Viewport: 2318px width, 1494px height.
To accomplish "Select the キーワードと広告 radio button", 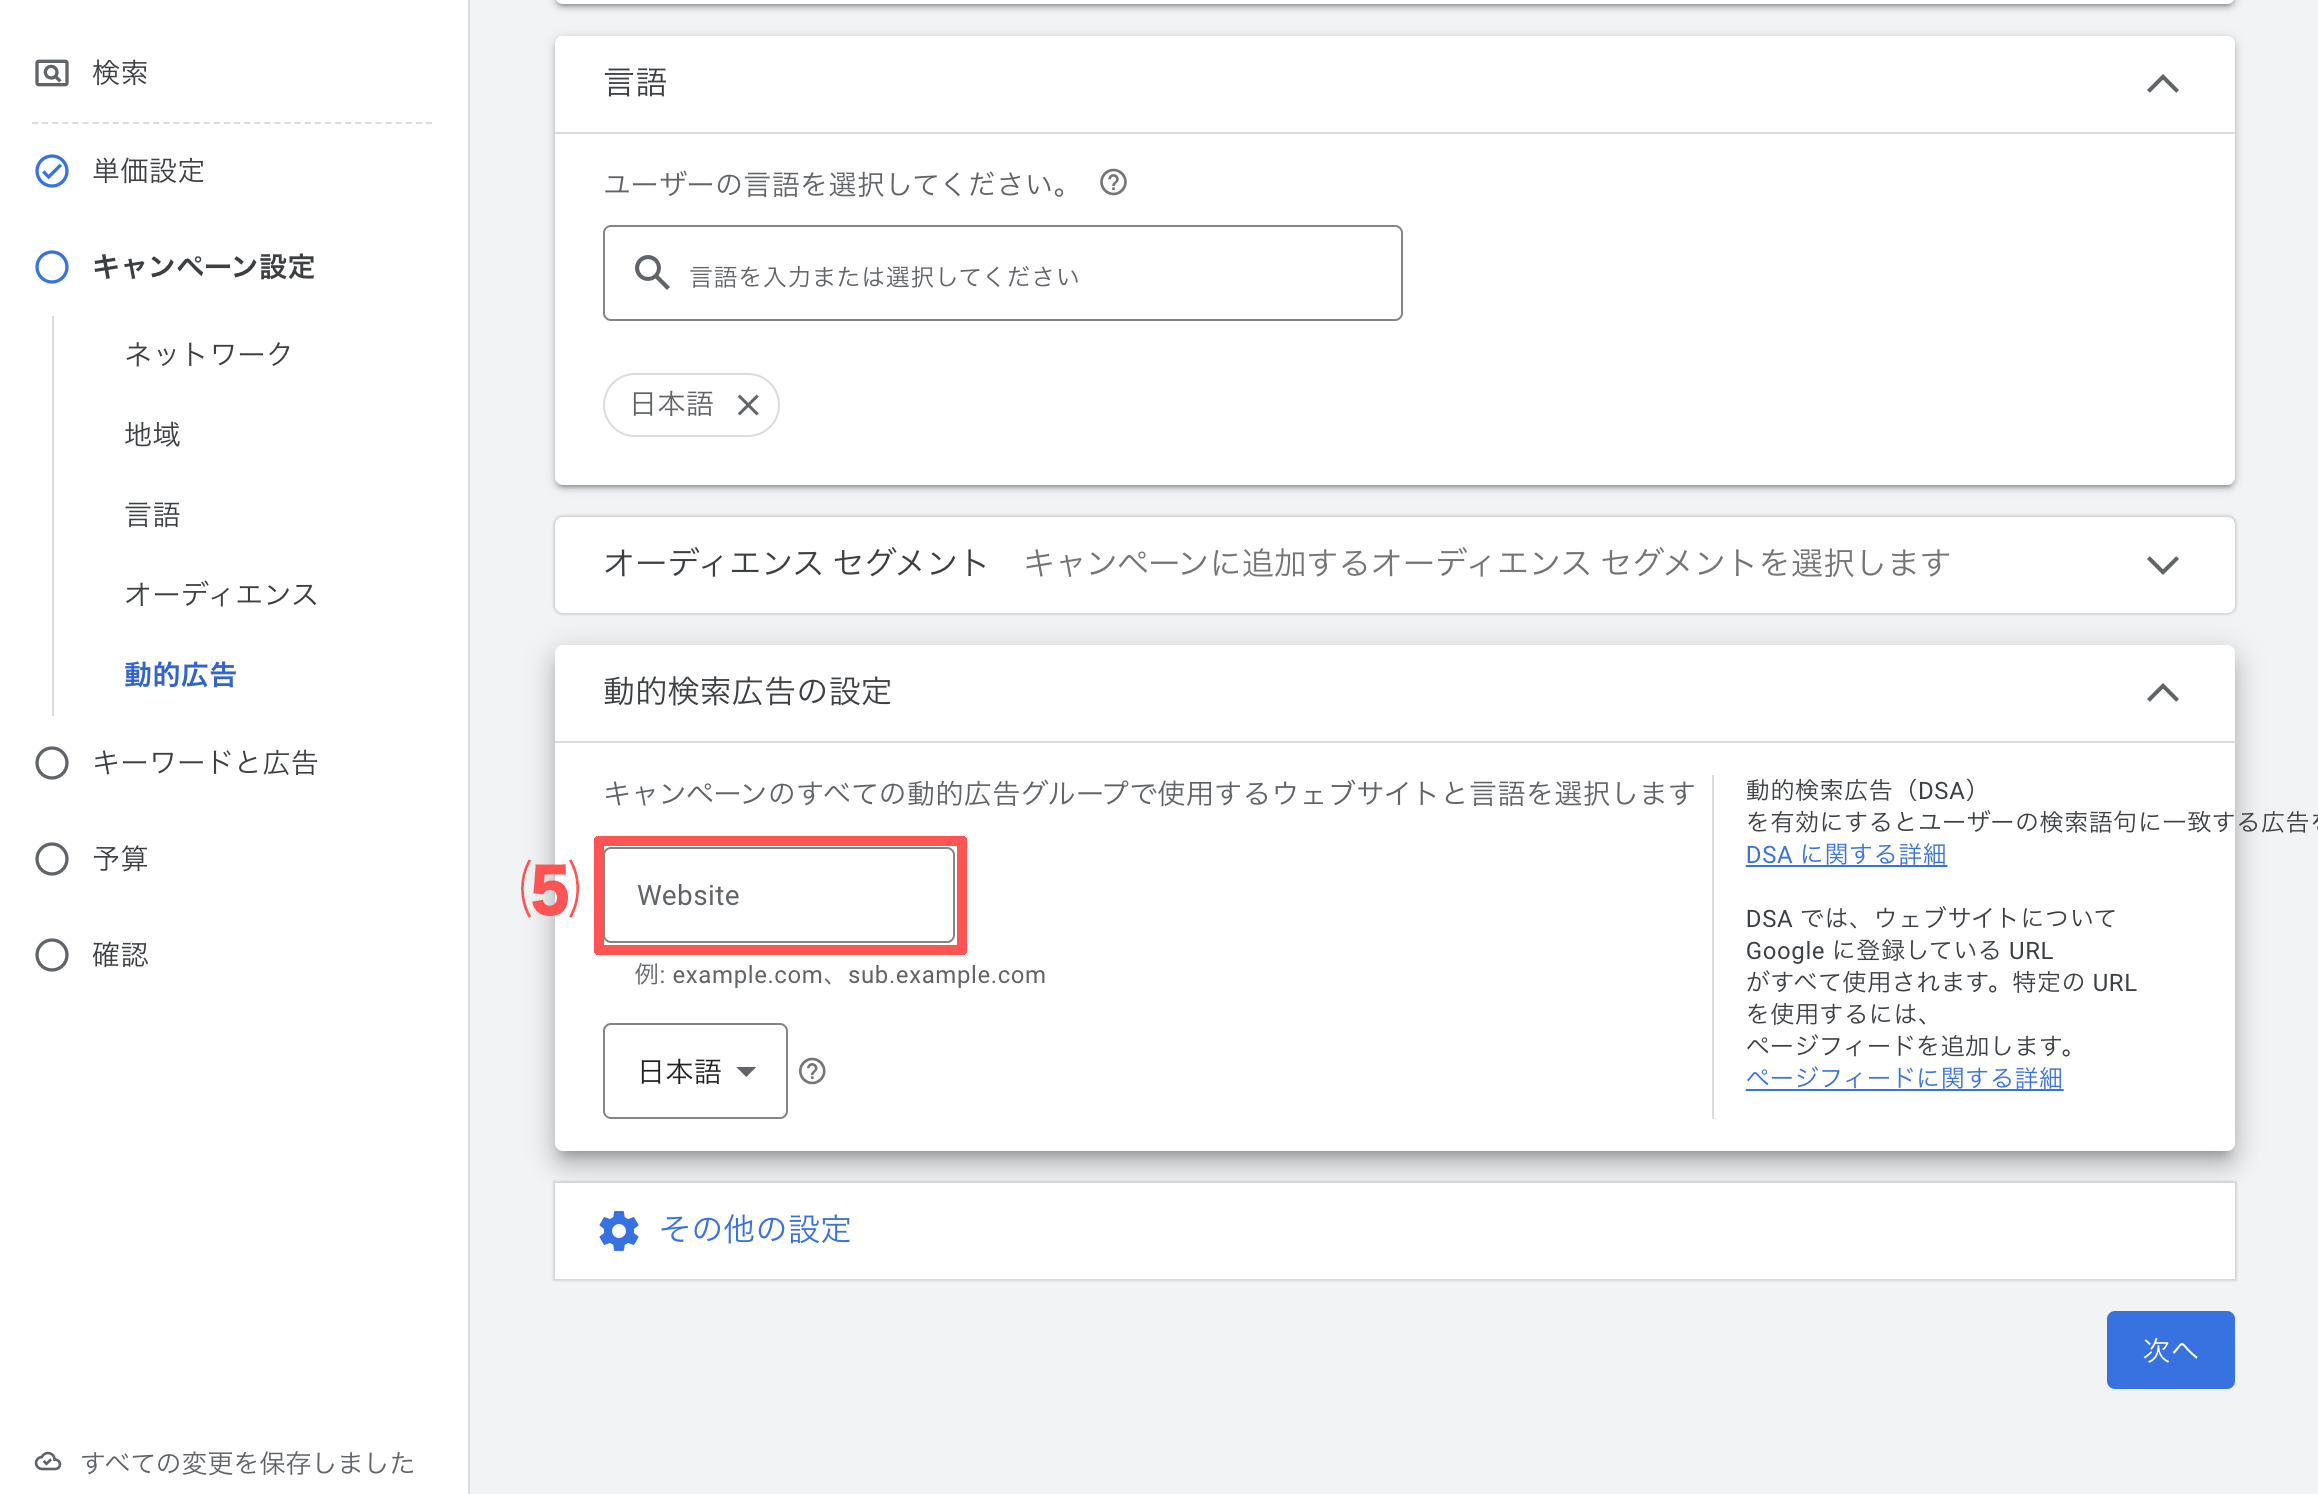I will pyautogui.click(x=51, y=762).
